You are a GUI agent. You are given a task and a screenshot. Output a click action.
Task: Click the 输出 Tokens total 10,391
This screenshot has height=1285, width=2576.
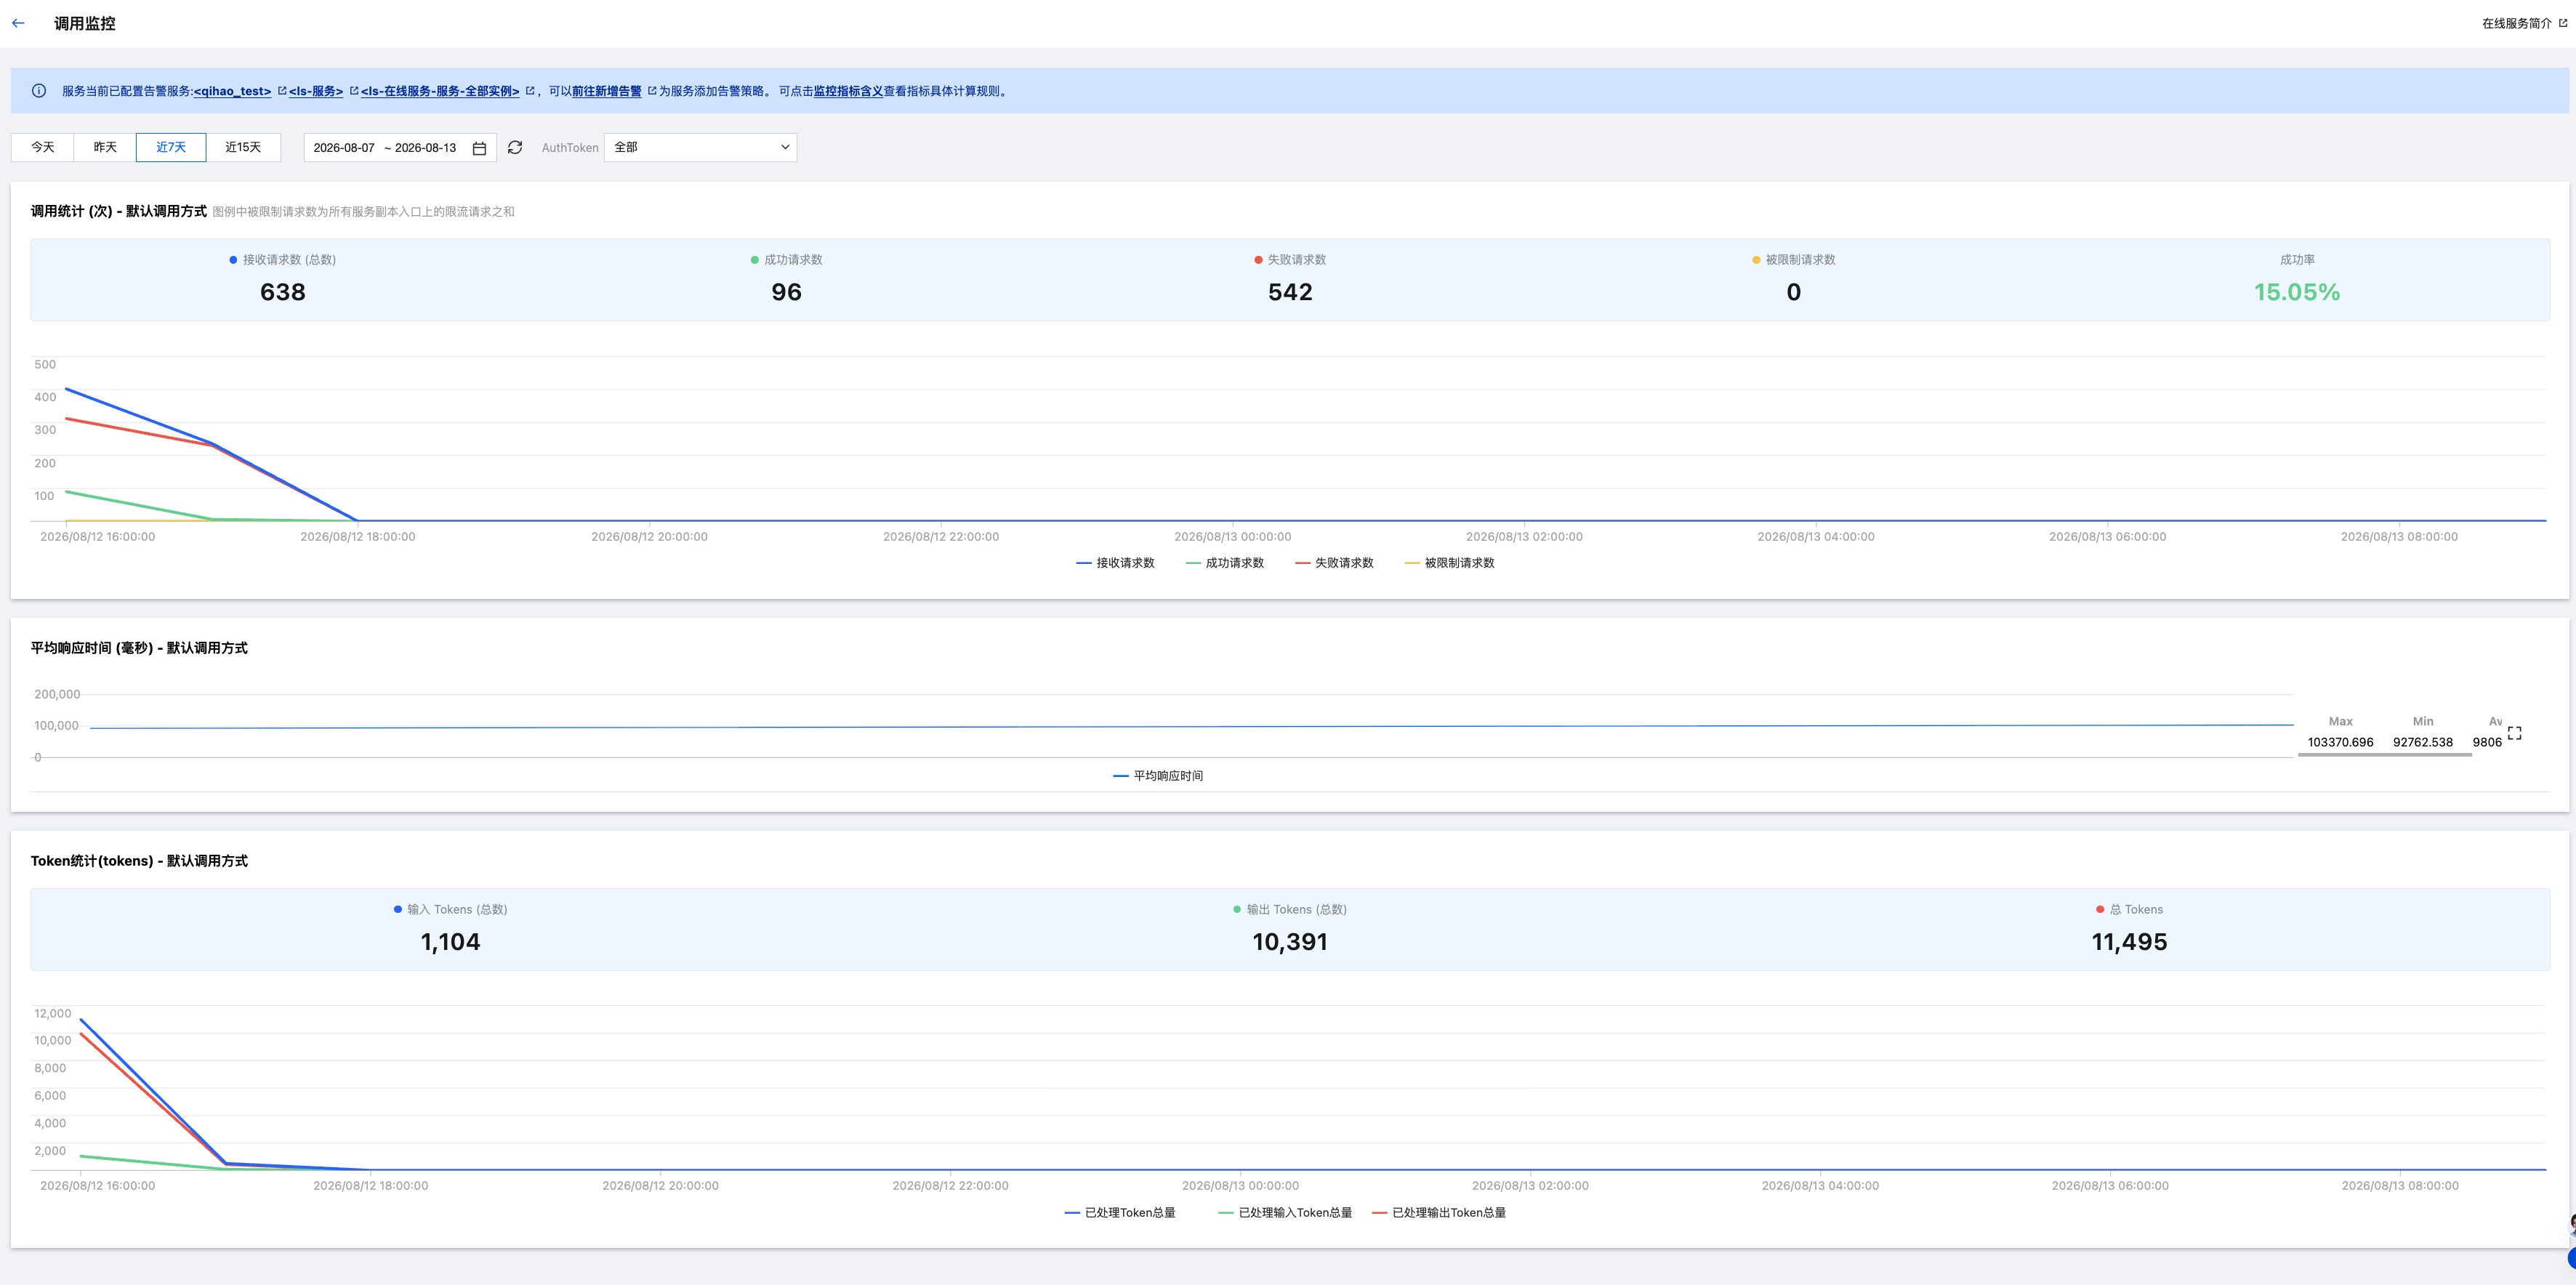pyautogui.click(x=1290, y=942)
